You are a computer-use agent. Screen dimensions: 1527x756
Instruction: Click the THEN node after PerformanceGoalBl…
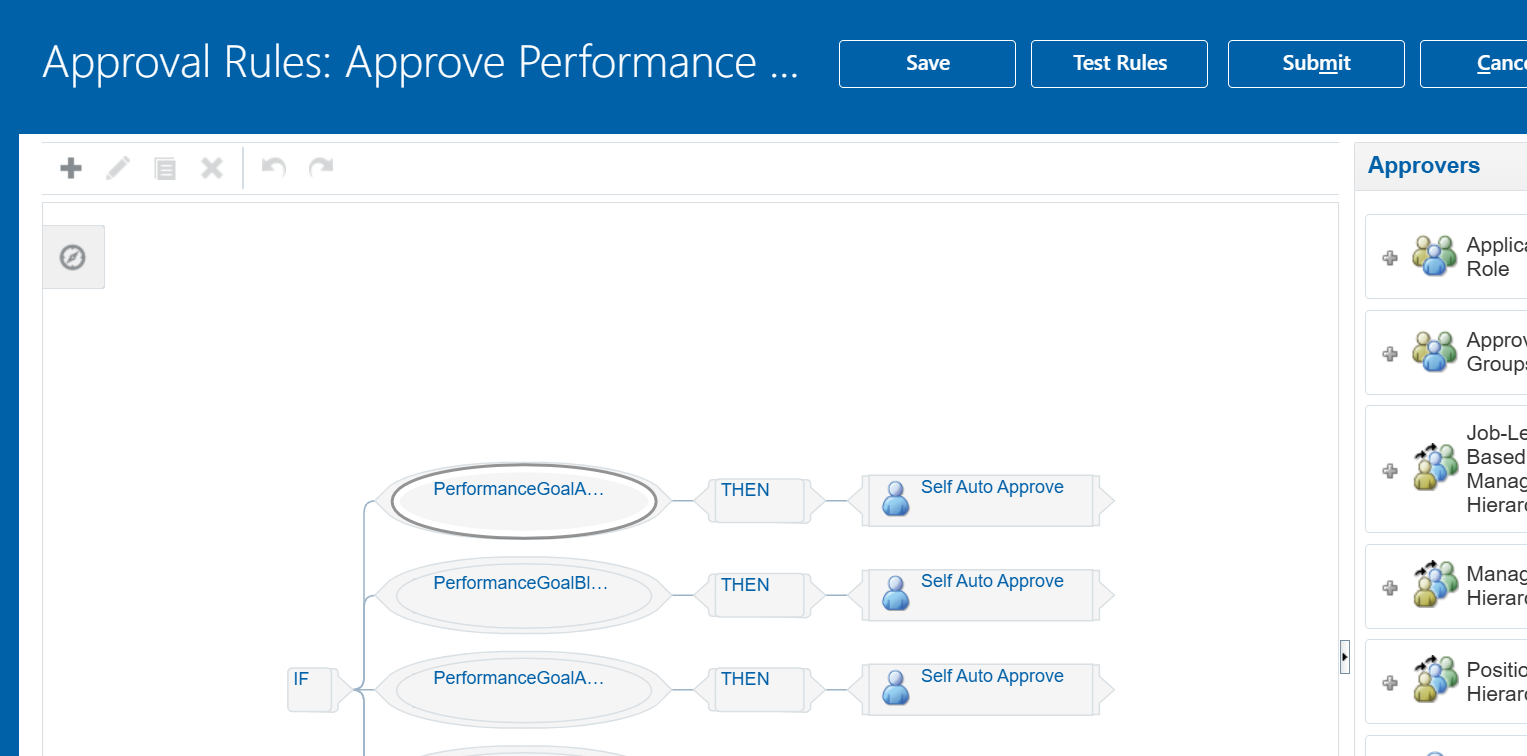click(761, 595)
